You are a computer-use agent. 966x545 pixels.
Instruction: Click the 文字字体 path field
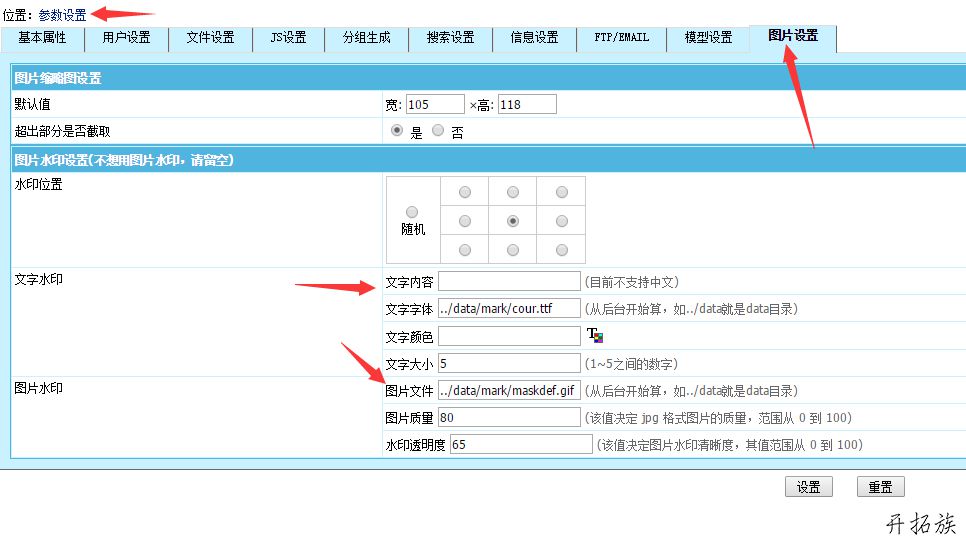[x=509, y=308]
